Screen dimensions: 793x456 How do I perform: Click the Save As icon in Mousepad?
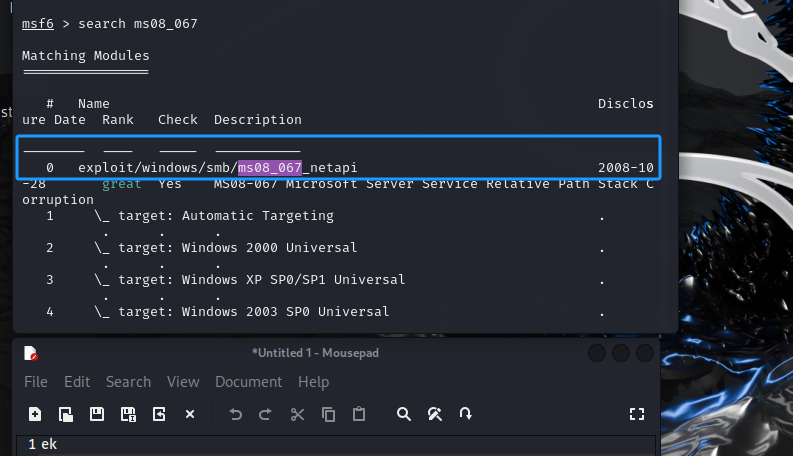point(128,415)
